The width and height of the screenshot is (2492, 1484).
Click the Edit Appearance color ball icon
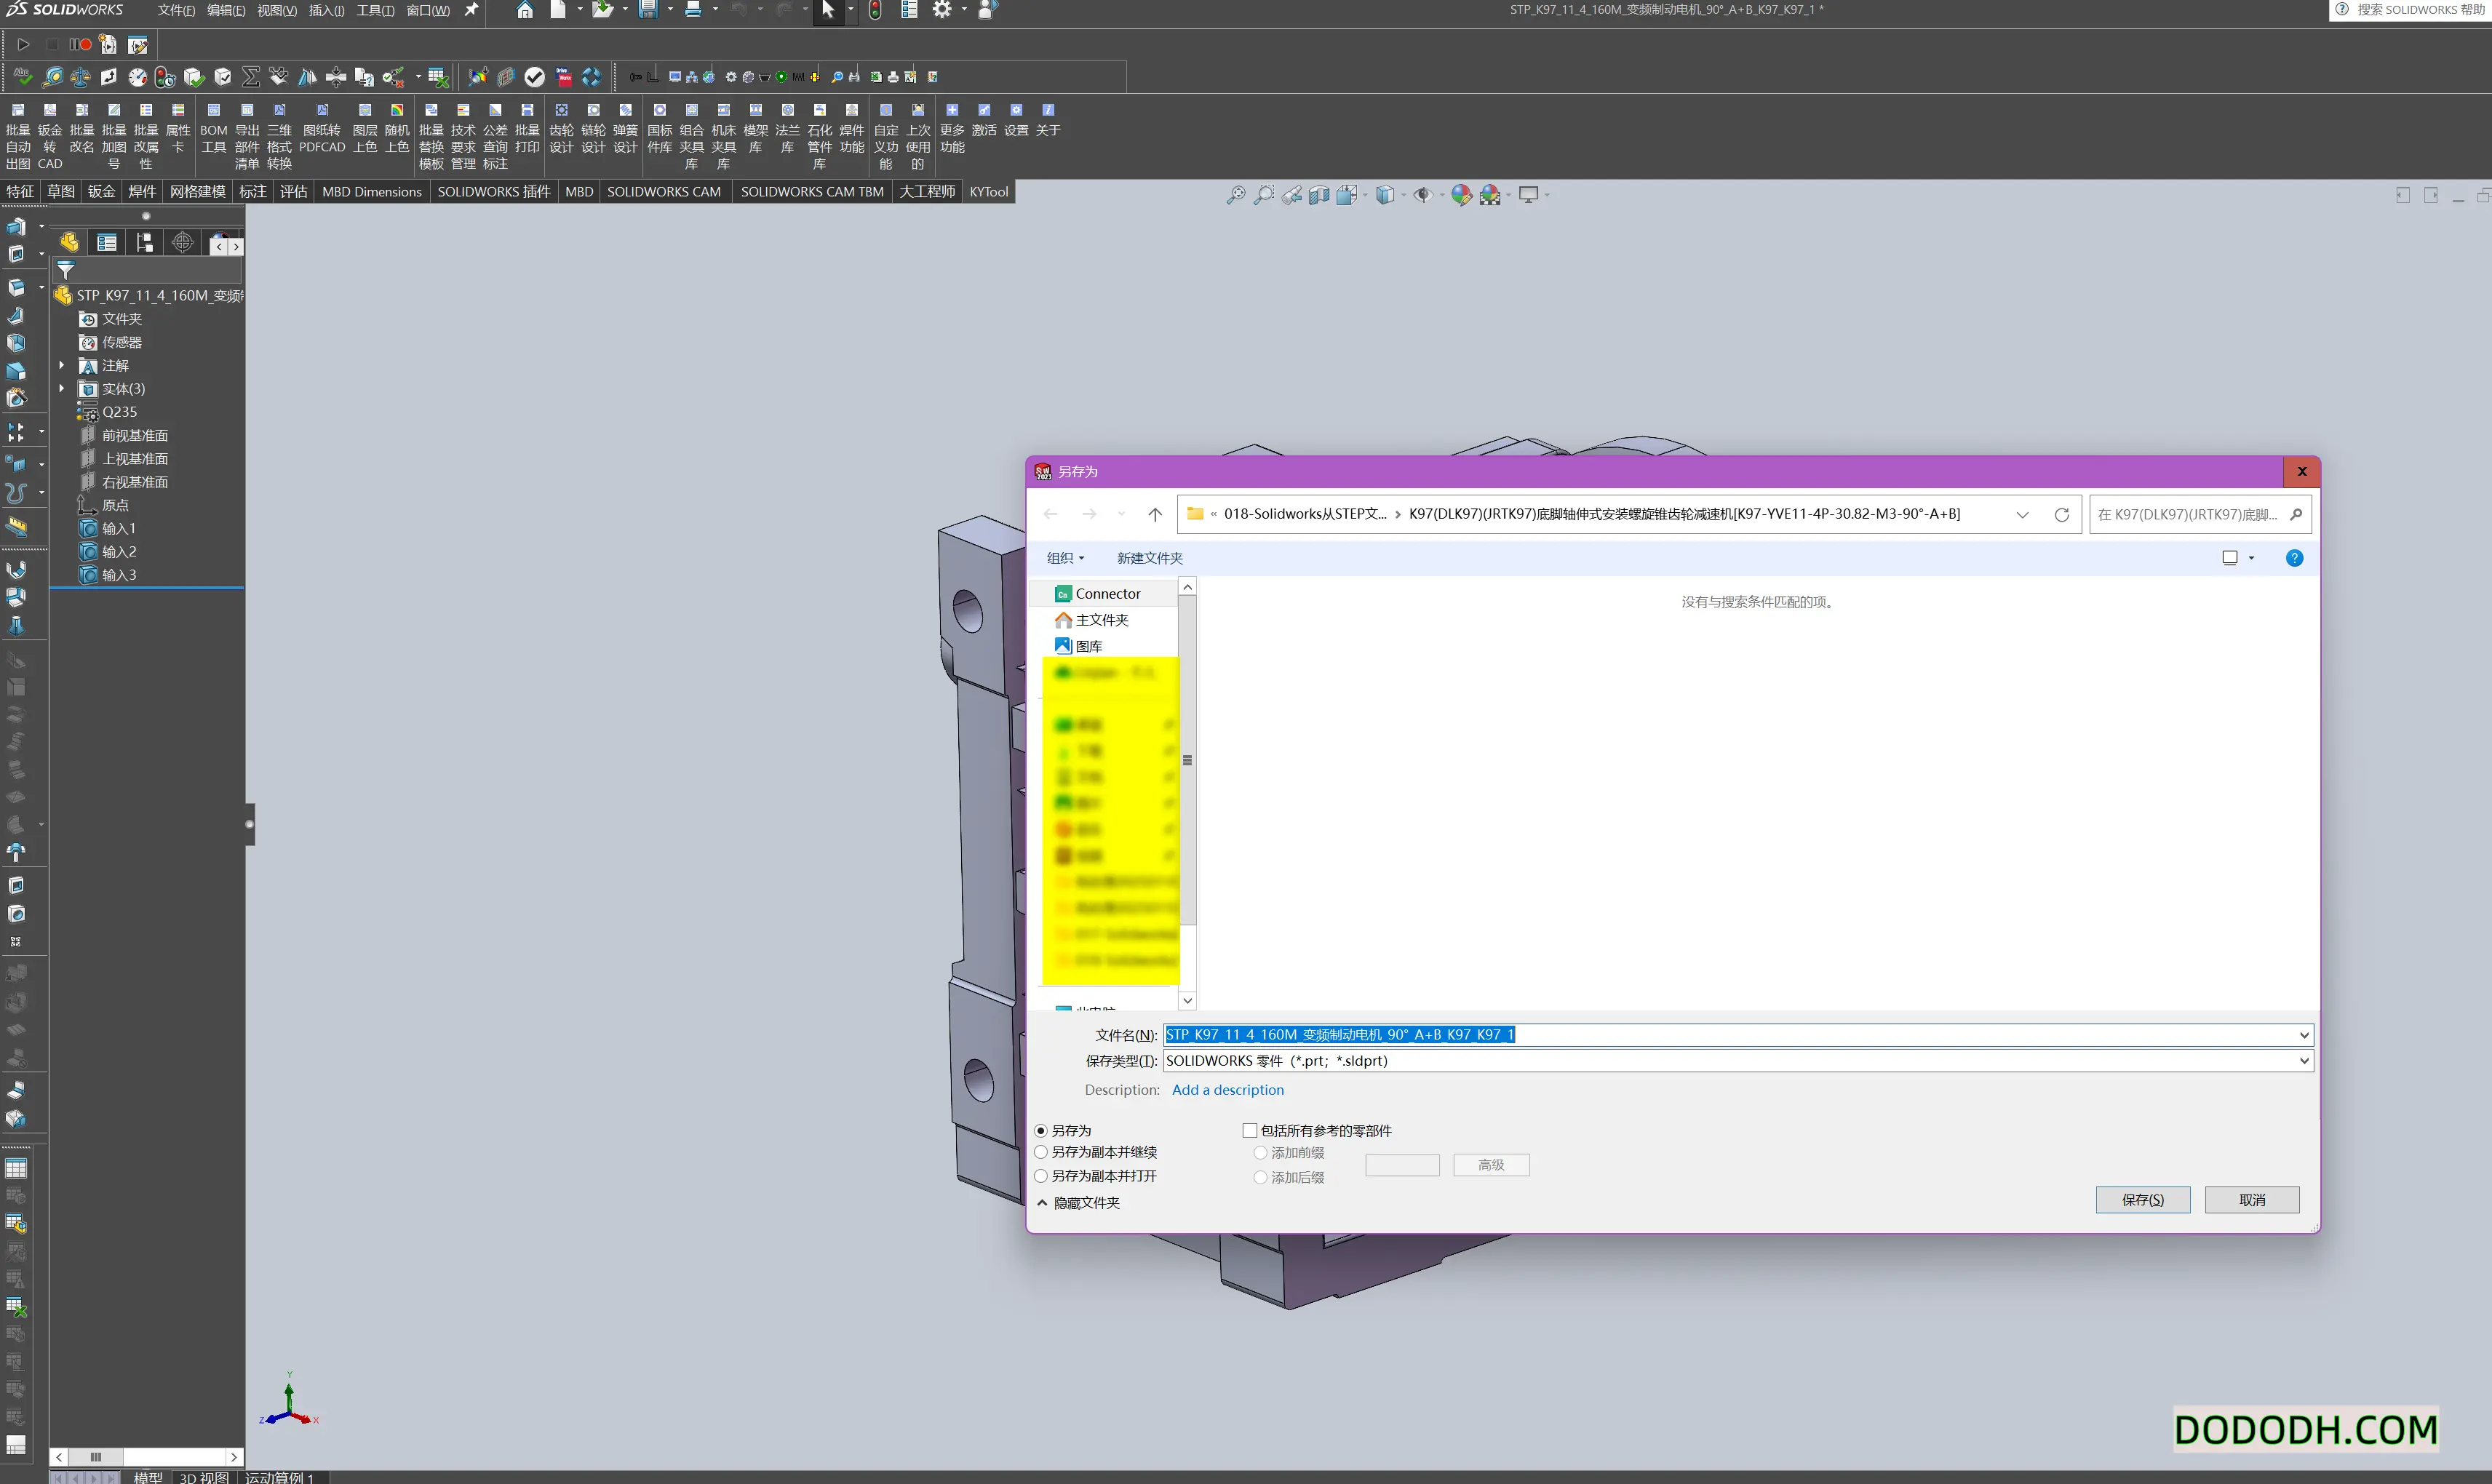tap(1461, 195)
